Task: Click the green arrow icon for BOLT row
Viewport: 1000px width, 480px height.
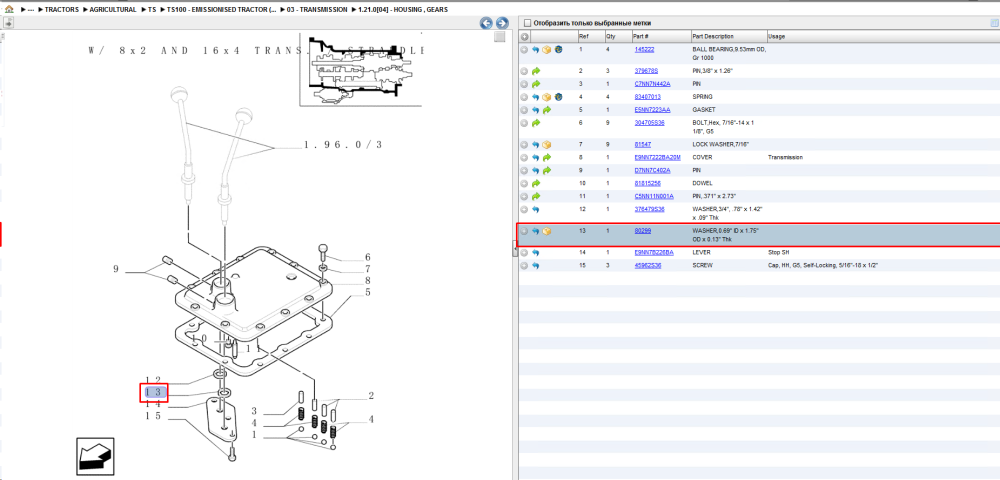Action: pyautogui.click(x=536, y=122)
